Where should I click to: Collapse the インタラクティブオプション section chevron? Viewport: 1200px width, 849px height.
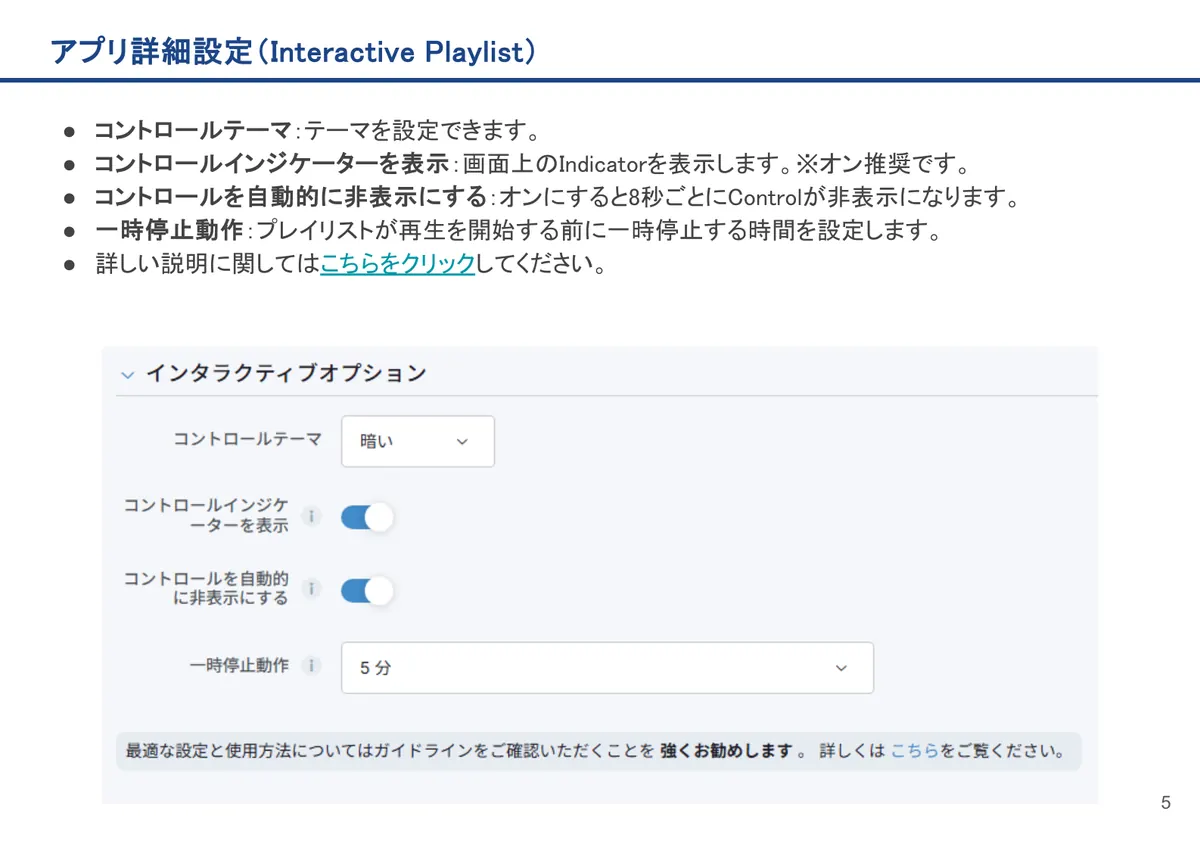(x=127, y=375)
